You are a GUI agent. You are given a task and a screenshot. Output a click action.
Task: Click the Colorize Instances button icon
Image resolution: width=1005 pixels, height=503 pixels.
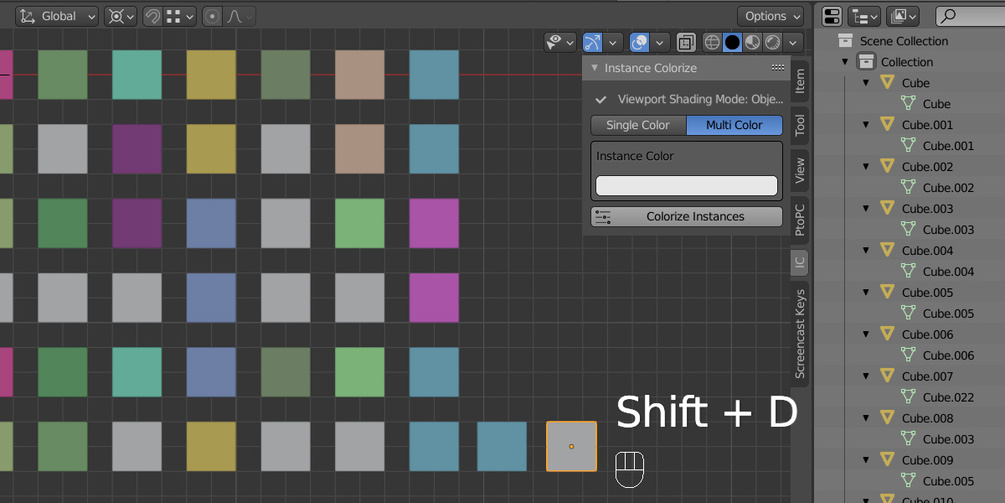coord(602,216)
